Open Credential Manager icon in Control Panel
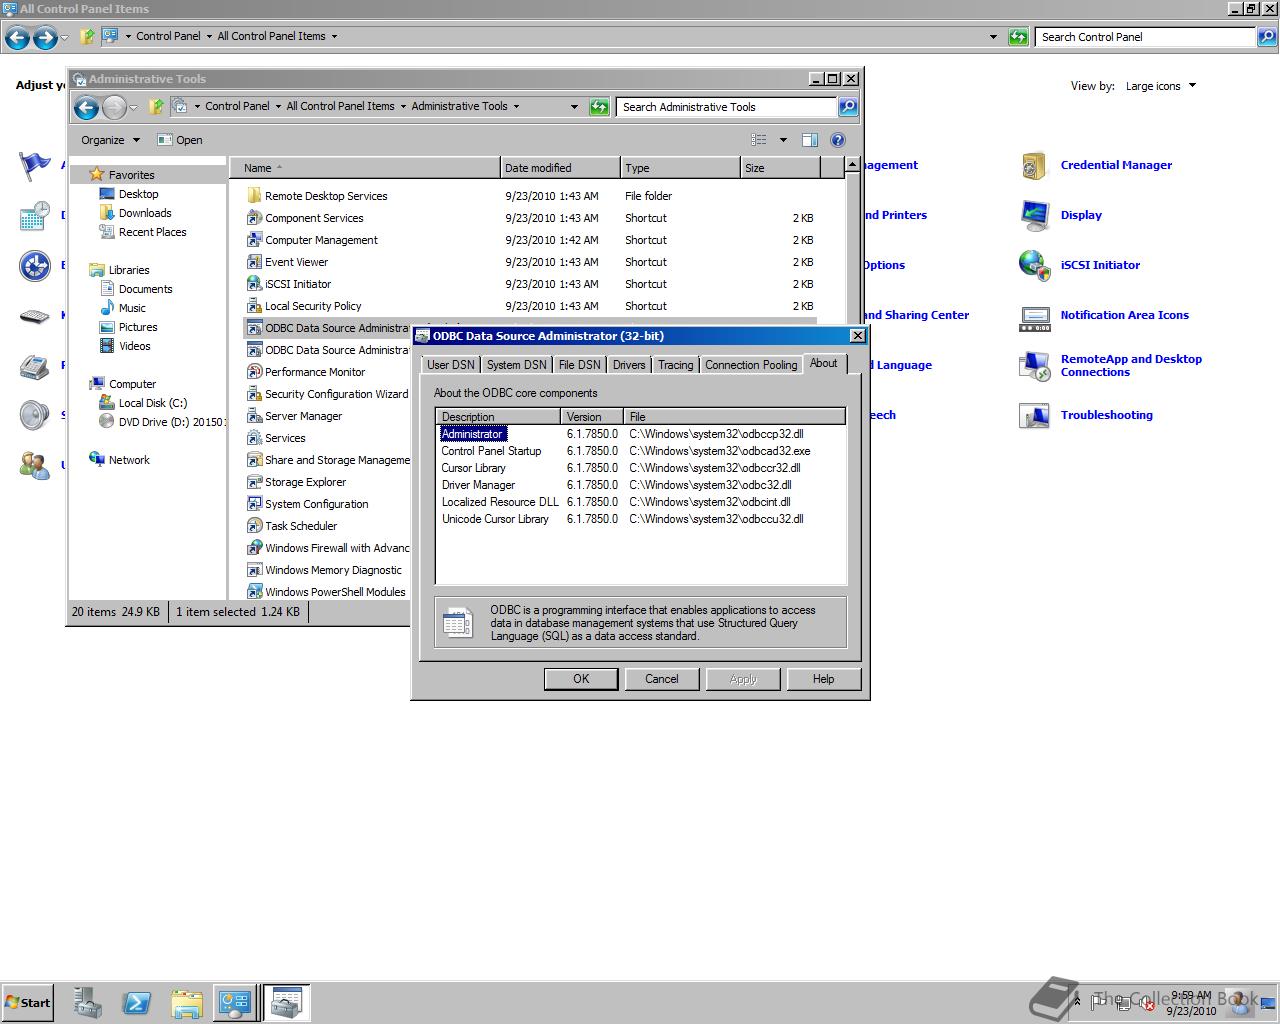The height and width of the screenshot is (1024, 1280). pyautogui.click(x=1034, y=165)
